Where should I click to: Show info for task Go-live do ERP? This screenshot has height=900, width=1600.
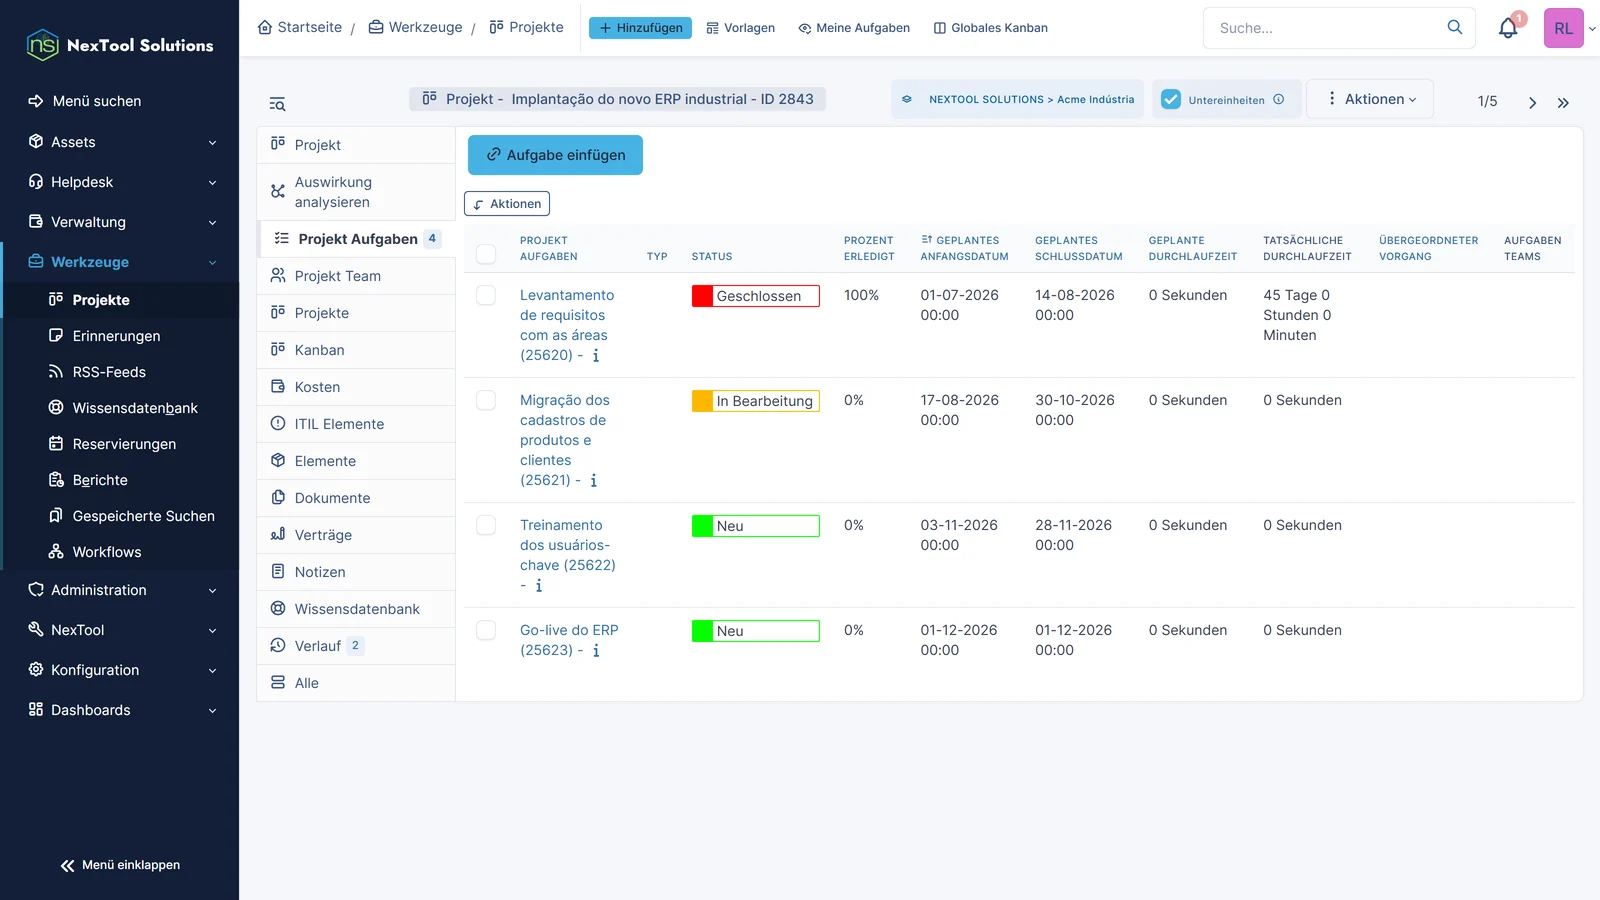pos(596,650)
